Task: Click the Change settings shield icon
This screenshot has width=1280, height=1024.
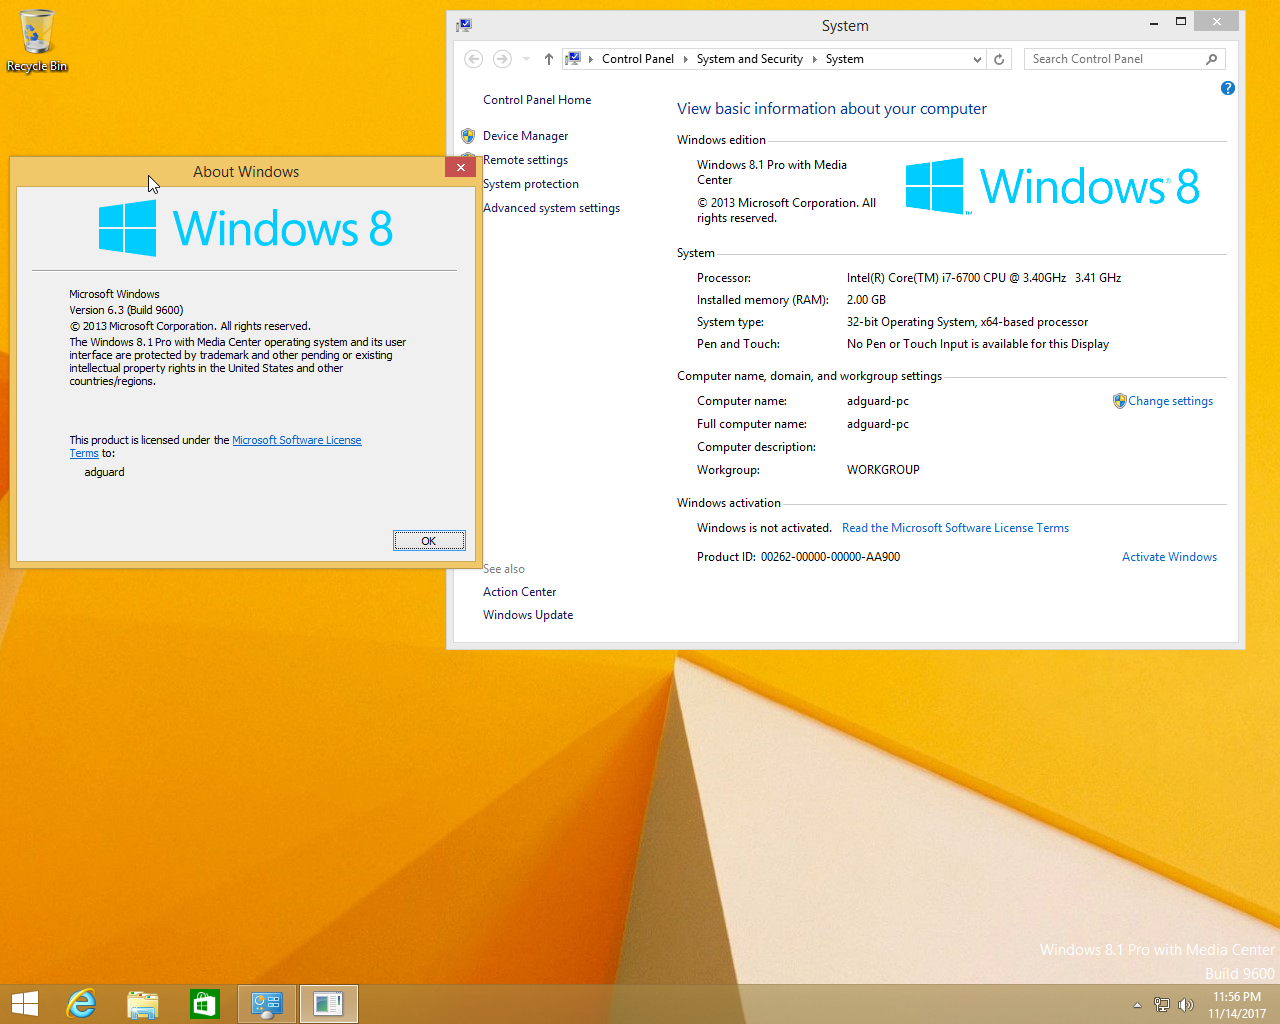Action: tap(1119, 401)
